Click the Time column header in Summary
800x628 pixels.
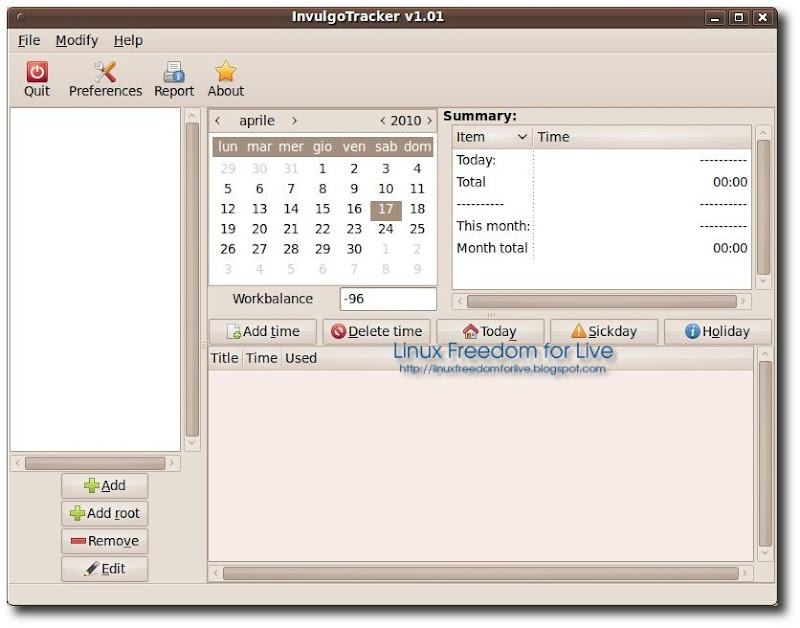642,137
